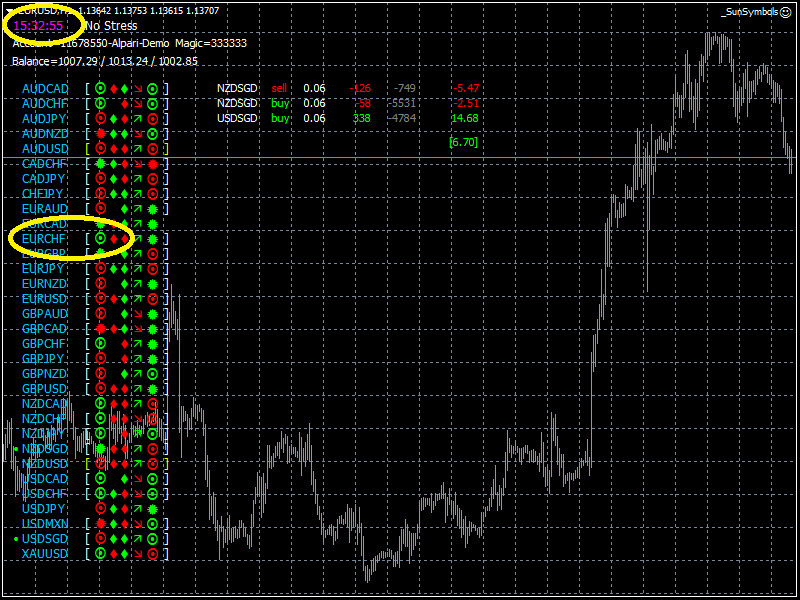This screenshot has width=800, height=600.
Task: Choose the GBPUSD symbol in the list
Action: [45, 389]
